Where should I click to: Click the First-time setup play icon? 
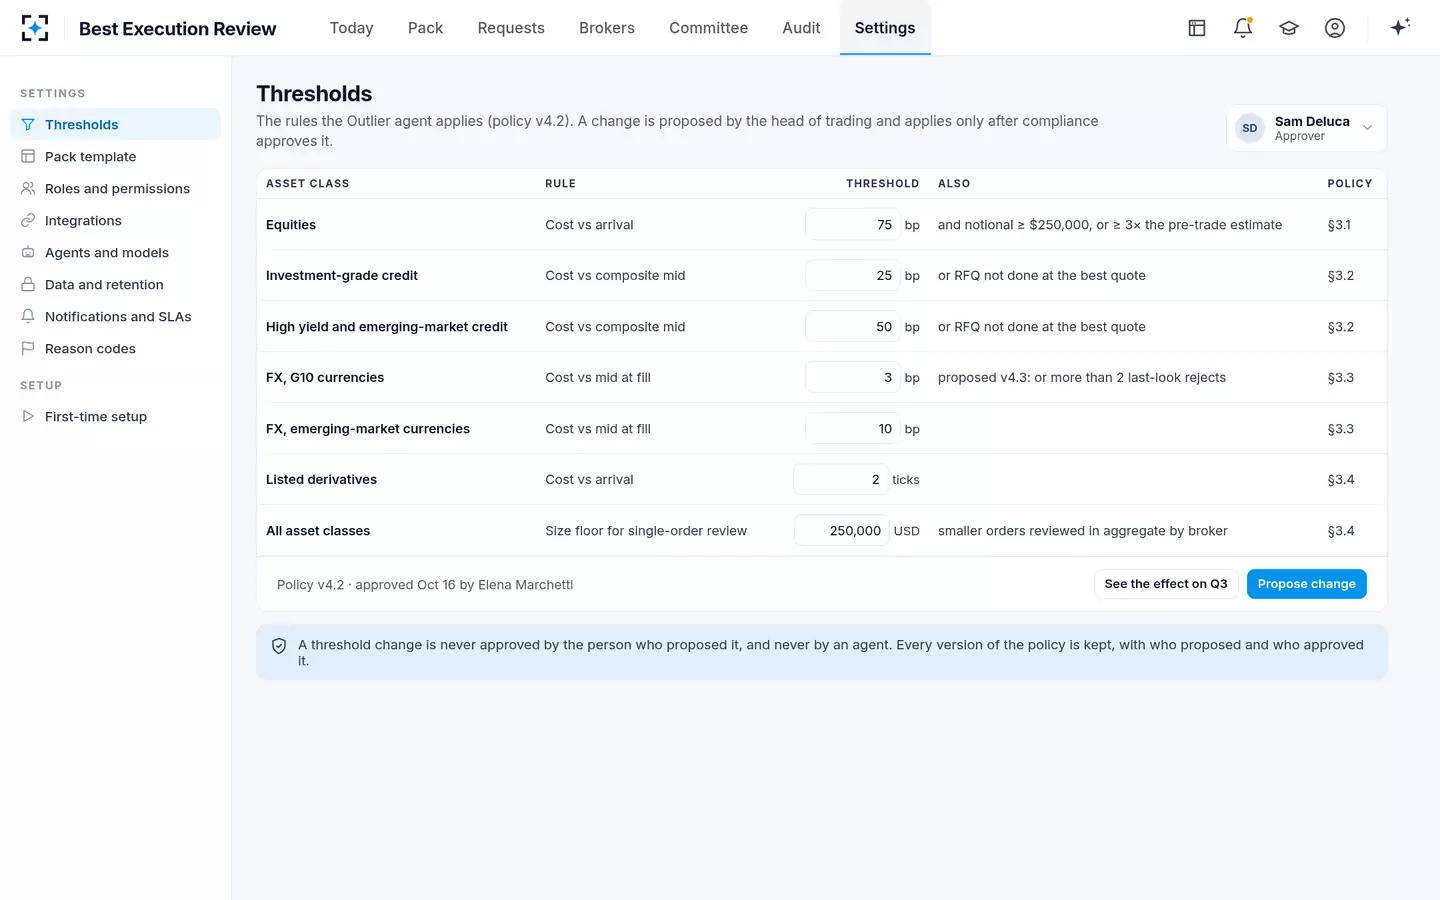point(28,417)
